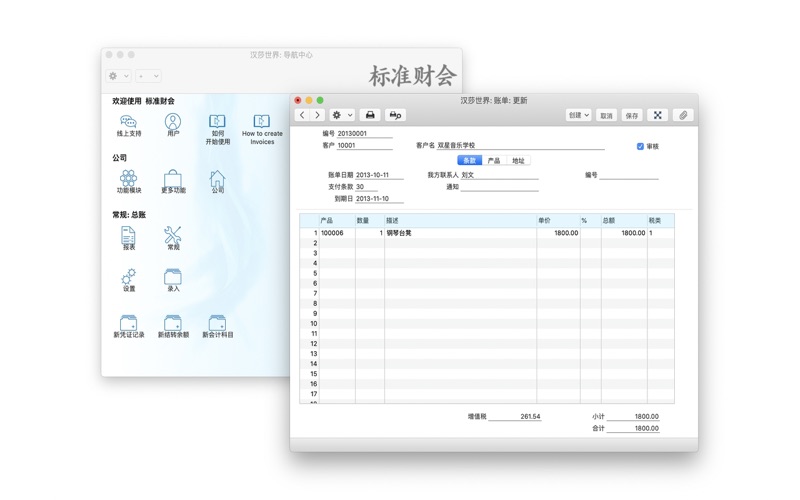Open 功能模块 modules icon

point(128,180)
